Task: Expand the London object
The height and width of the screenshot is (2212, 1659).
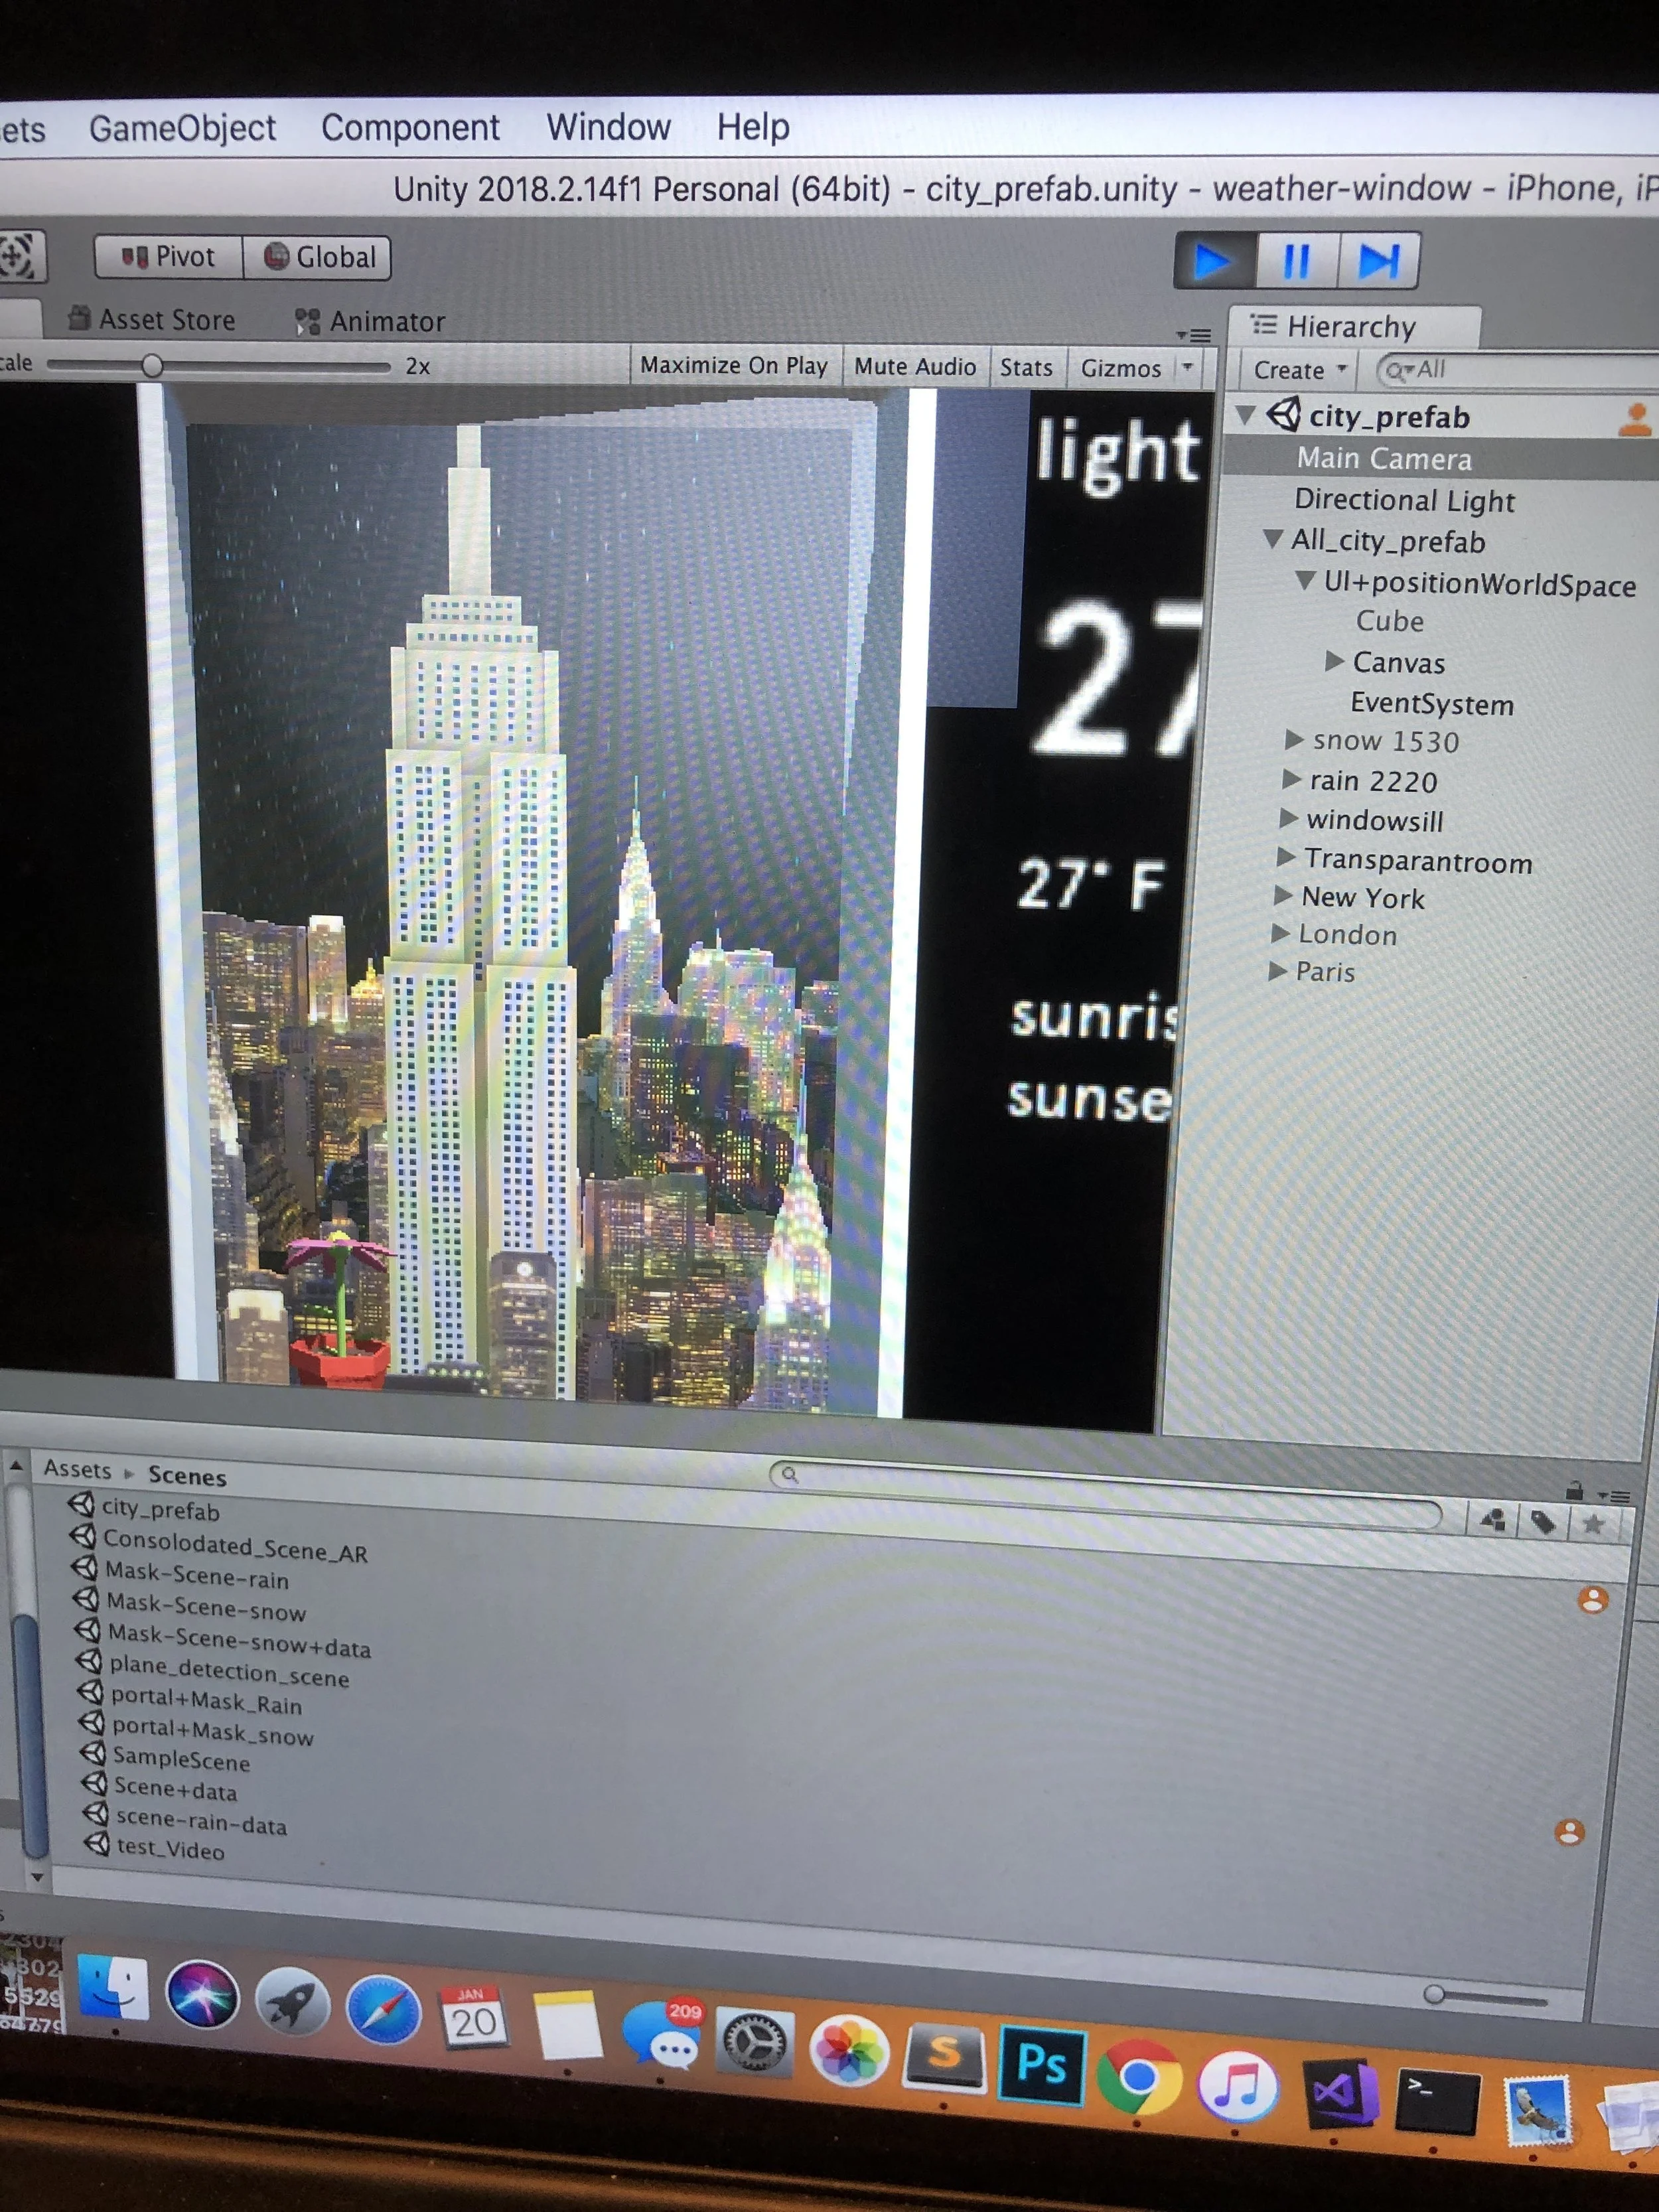Action: [x=1280, y=934]
